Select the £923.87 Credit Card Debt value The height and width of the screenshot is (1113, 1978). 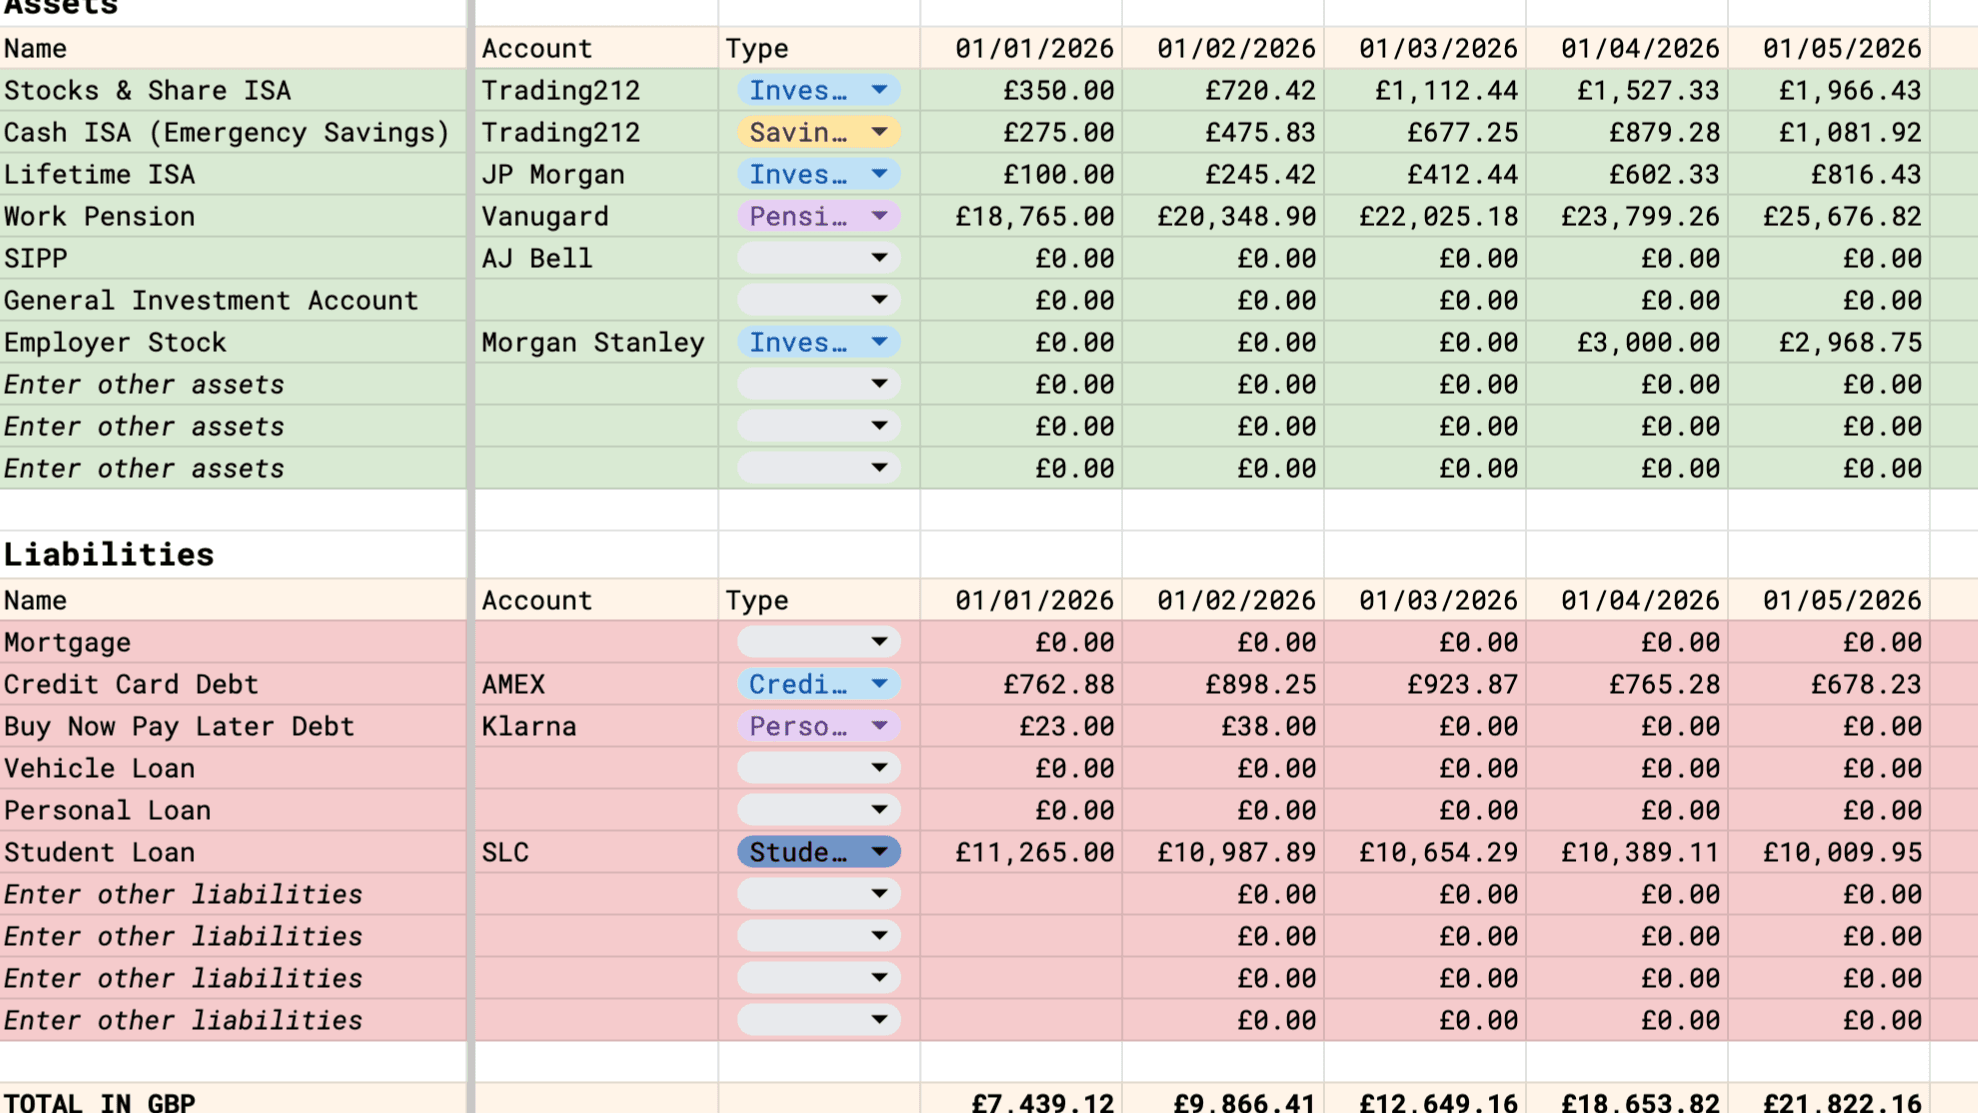pos(1425,684)
